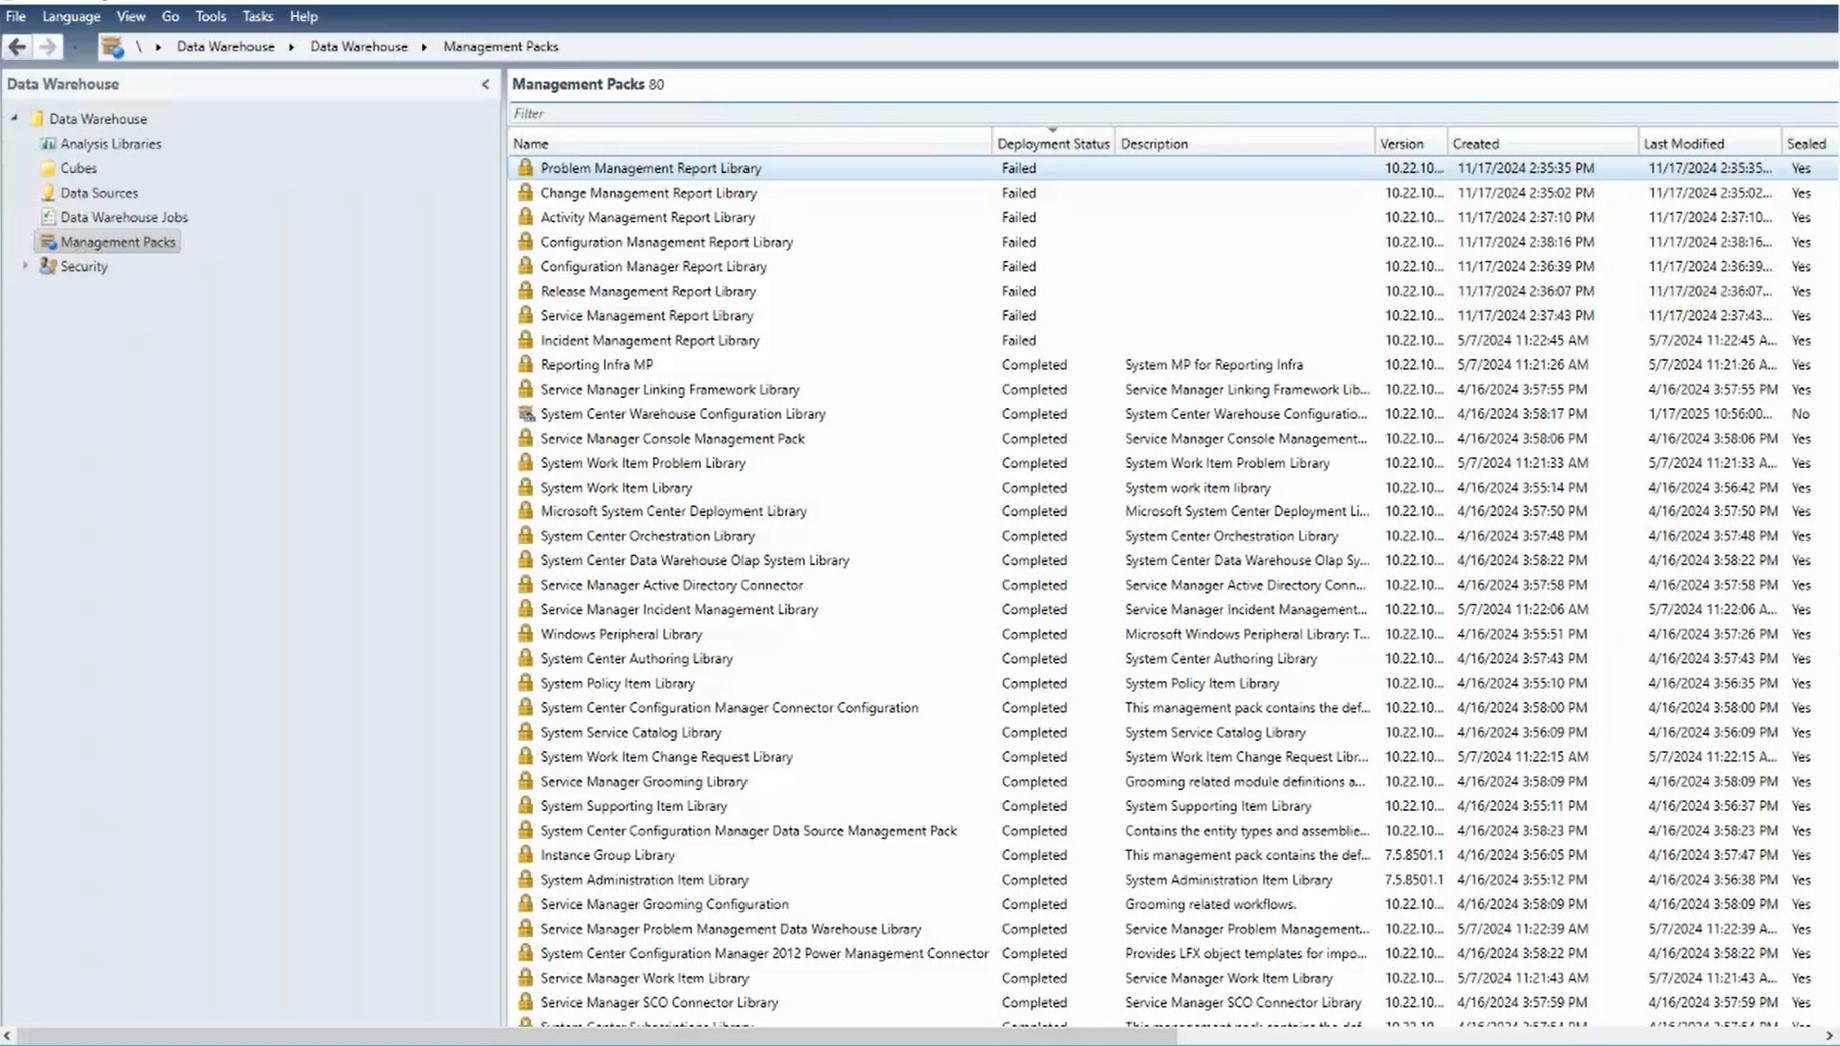Click lock icon of Service Manager Grooming Library

[x=525, y=780]
